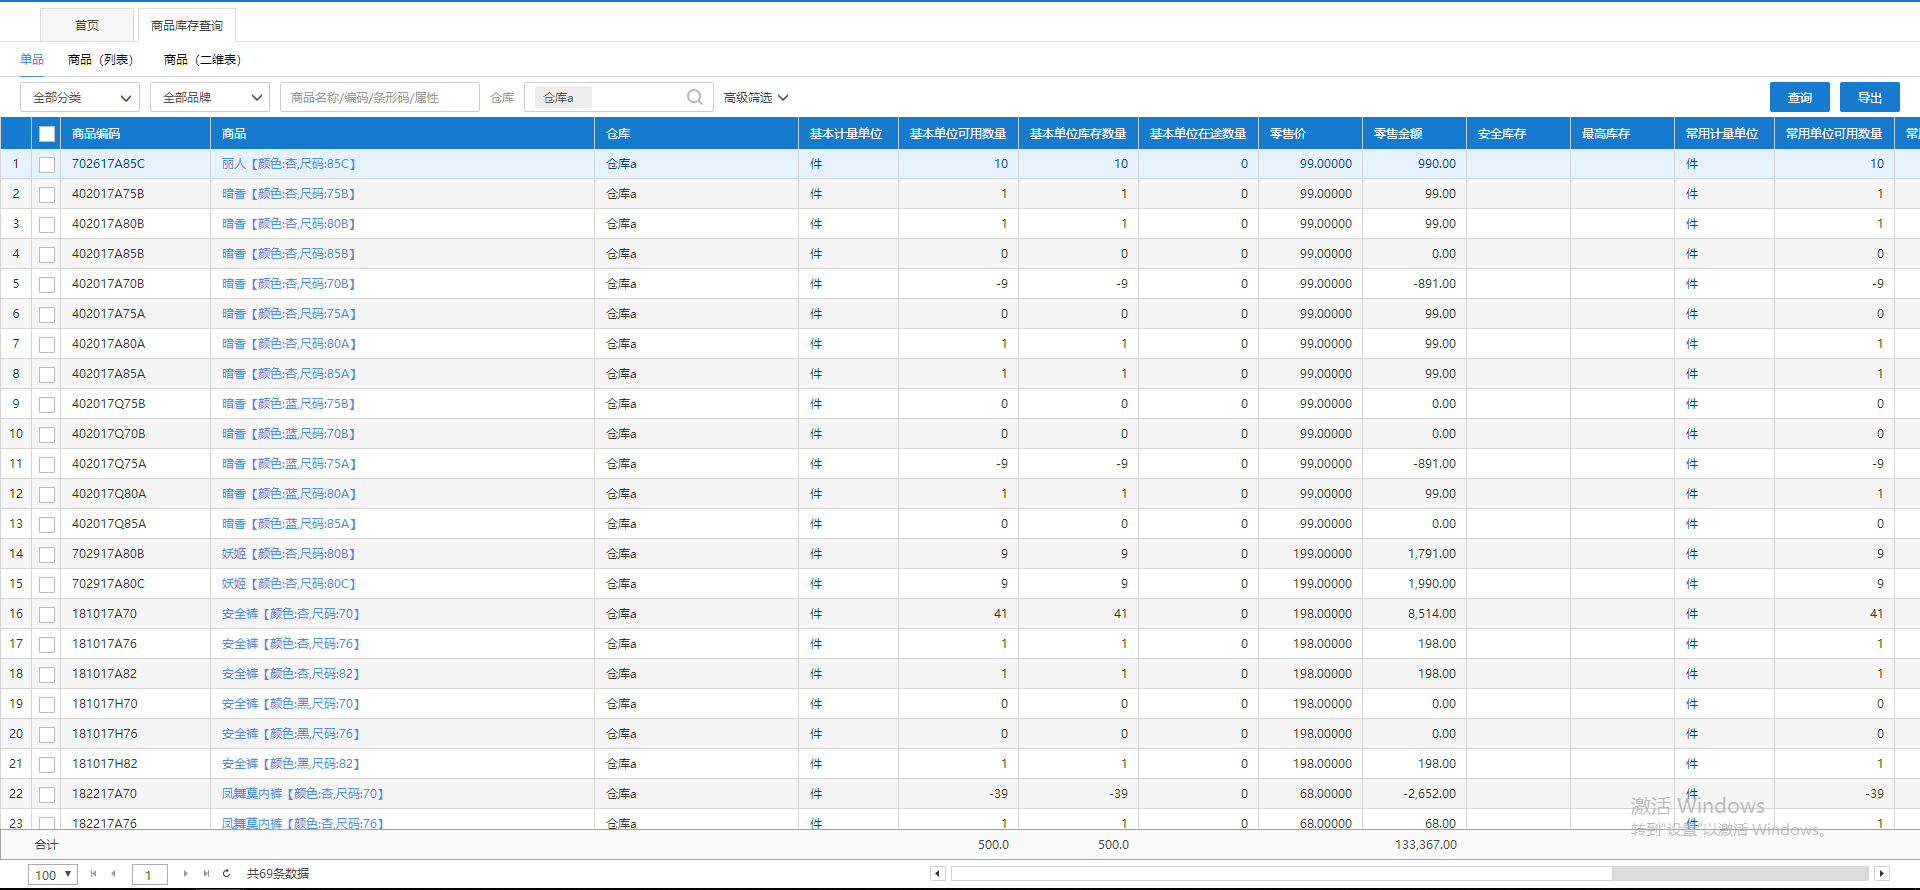Select the 商品库存查询 tab
Image resolution: width=1920 pixels, height=890 pixels.
187,25
